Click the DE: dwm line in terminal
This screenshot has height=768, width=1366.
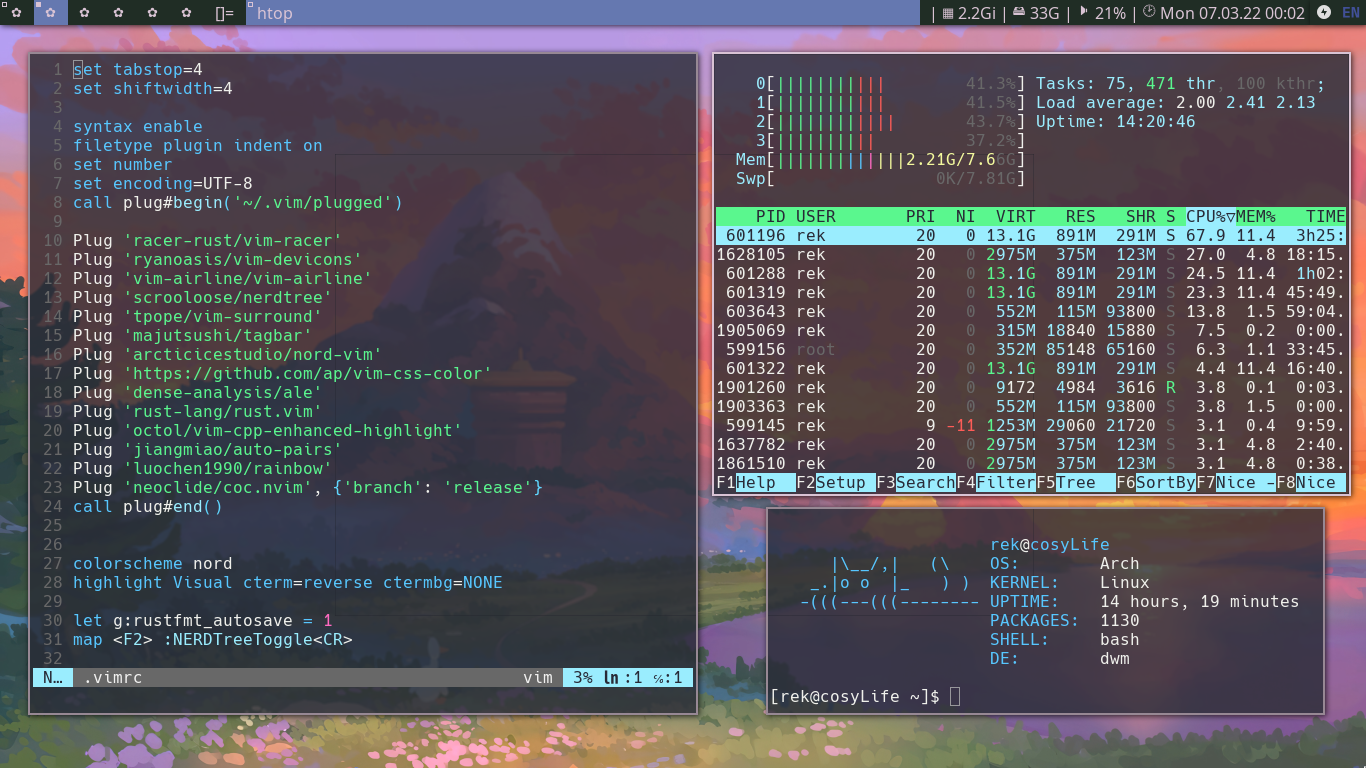pyautogui.click(x=1060, y=658)
